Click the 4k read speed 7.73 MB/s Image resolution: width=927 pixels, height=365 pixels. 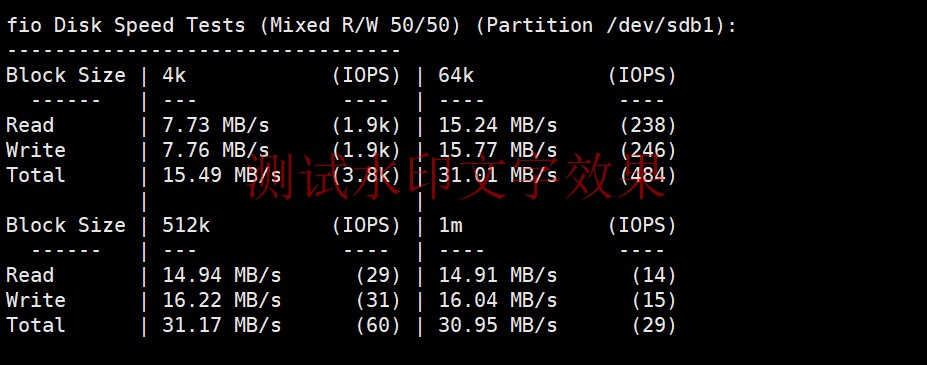tap(216, 125)
